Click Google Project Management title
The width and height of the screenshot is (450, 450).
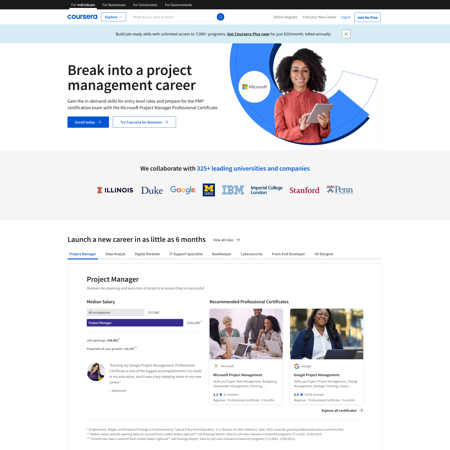point(316,375)
